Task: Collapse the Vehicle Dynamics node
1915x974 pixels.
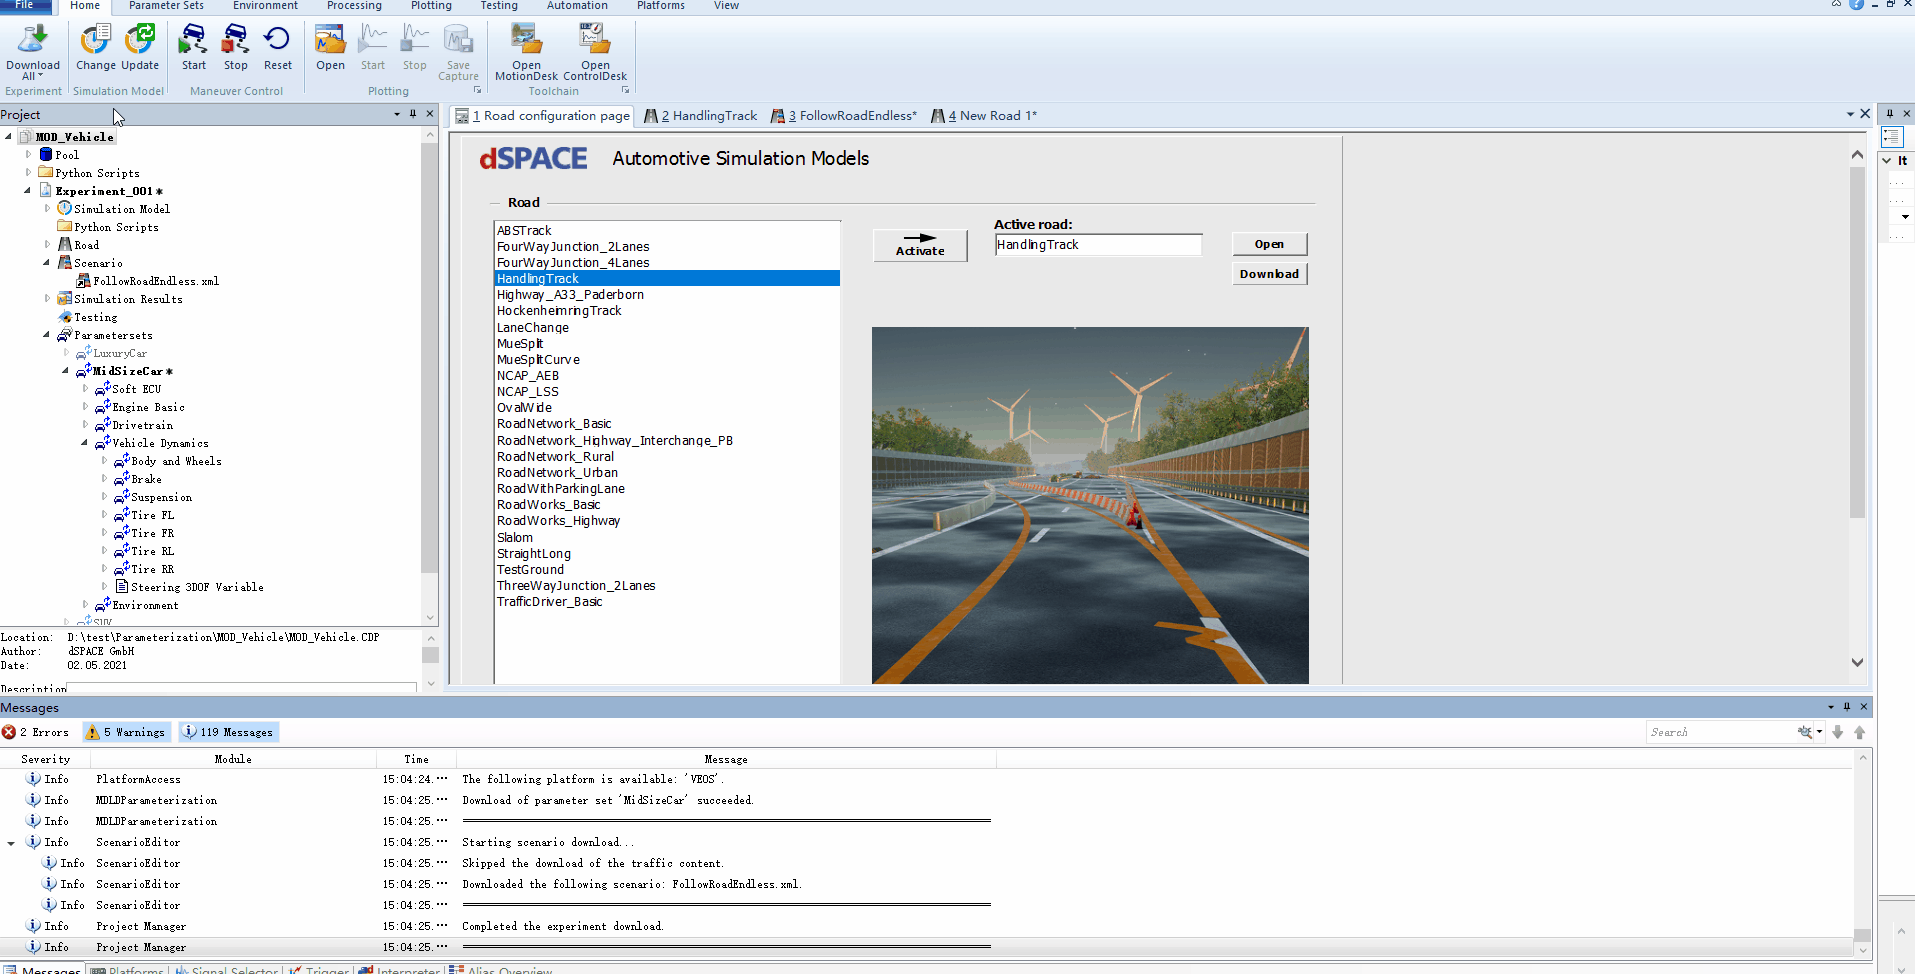Action: 85,443
